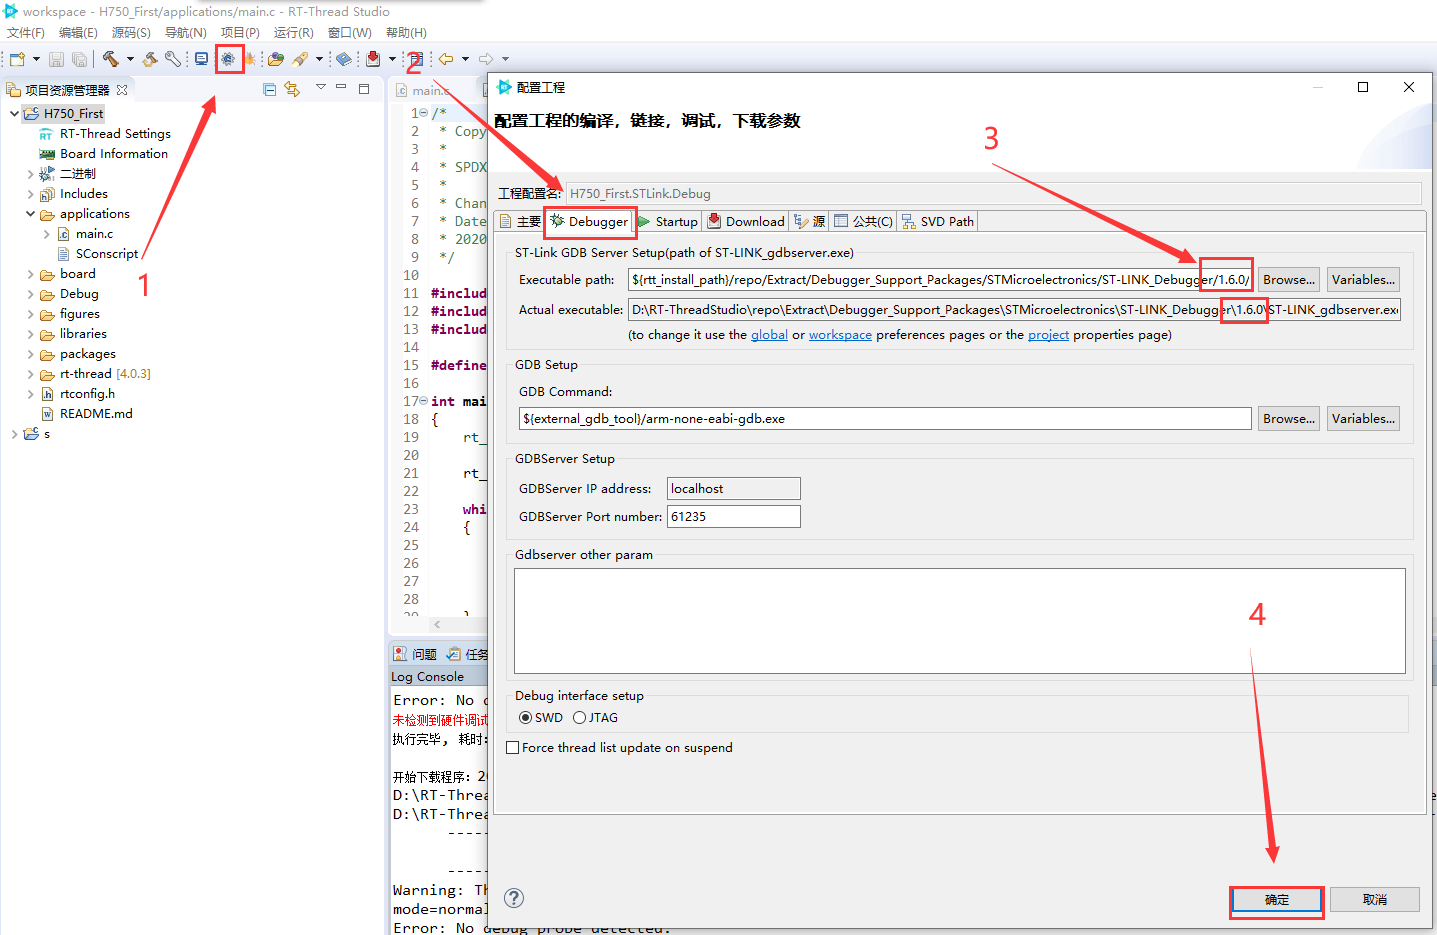The width and height of the screenshot is (1437, 935).
Task: Click the Save toolbar icon
Action: tap(56, 59)
